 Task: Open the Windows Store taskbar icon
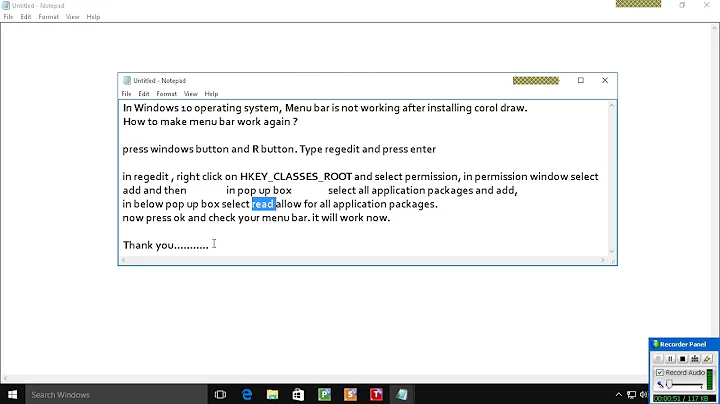pyautogui.click(x=298, y=394)
